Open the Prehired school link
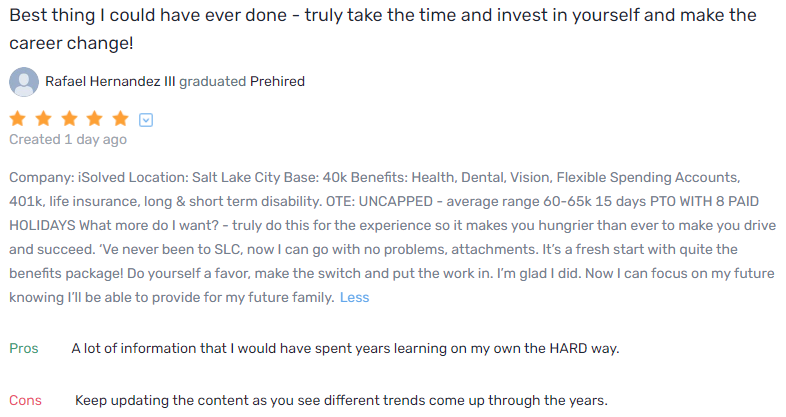786x417 pixels. (x=277, y=82)
